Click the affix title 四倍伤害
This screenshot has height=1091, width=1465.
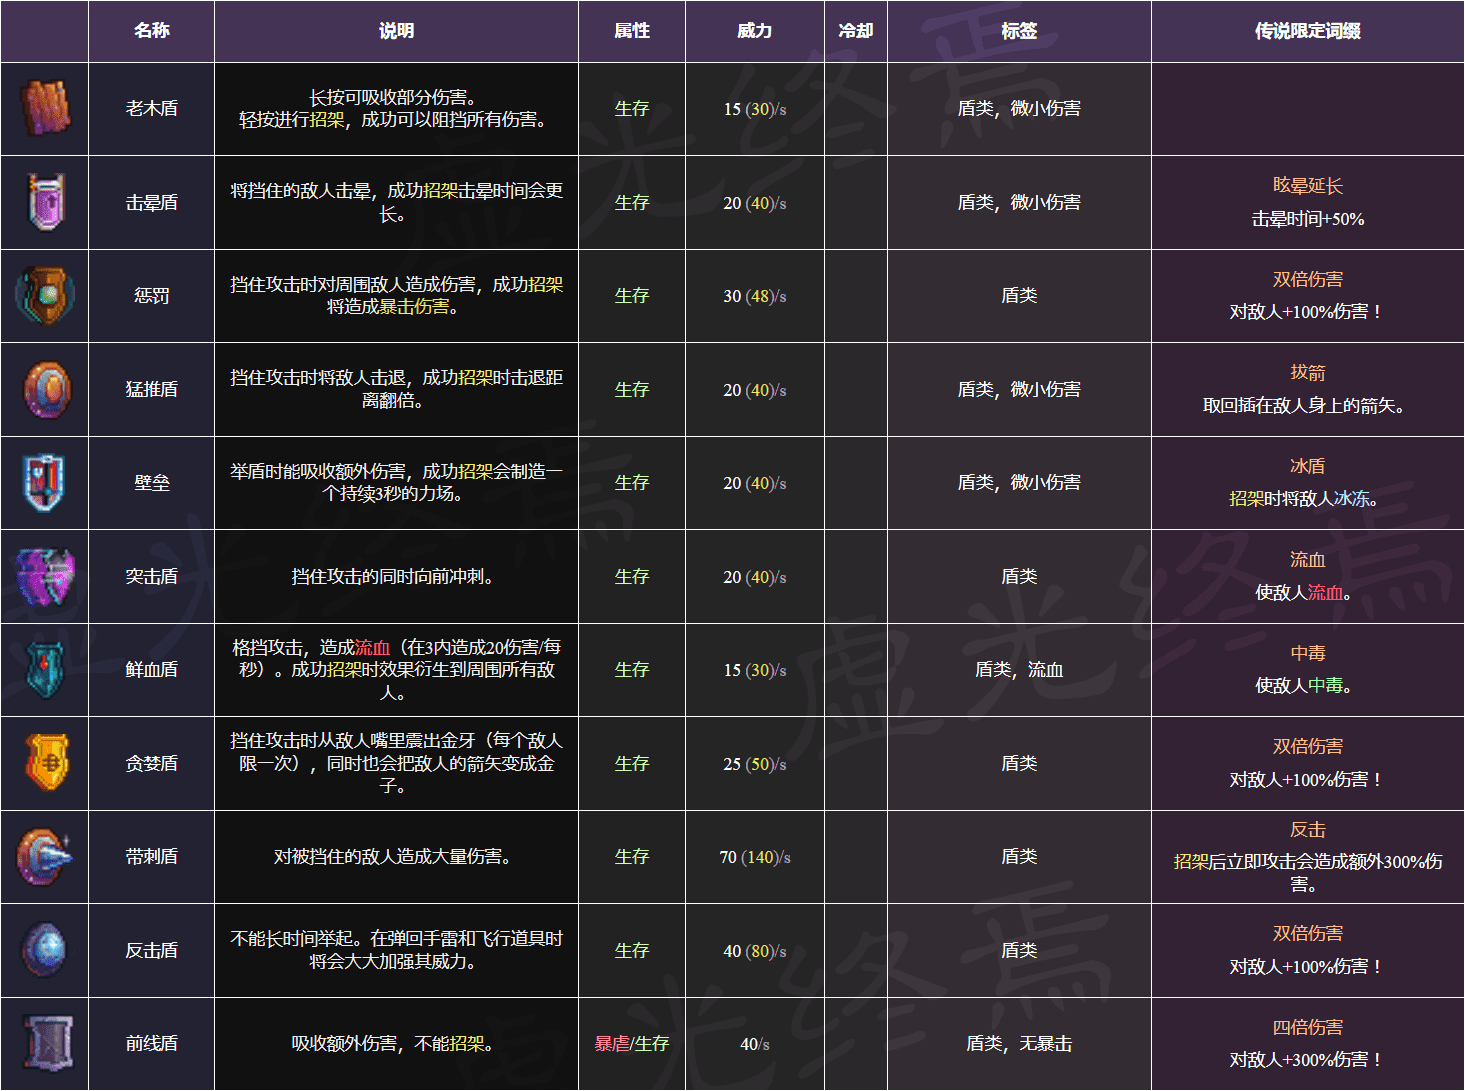click(x=1307, y=1028)
